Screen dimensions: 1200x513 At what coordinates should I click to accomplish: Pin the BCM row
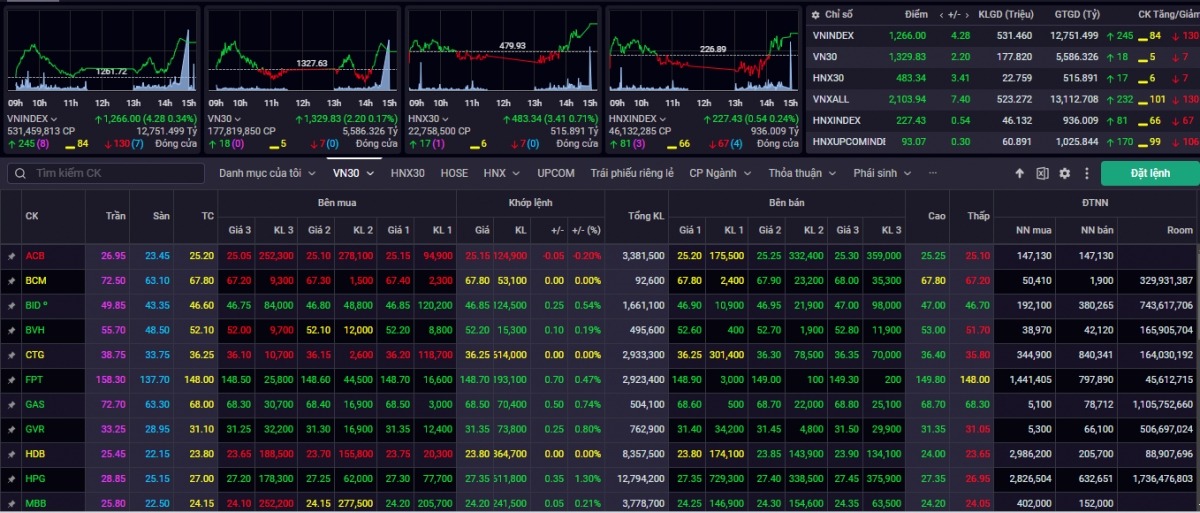(11, 281)
